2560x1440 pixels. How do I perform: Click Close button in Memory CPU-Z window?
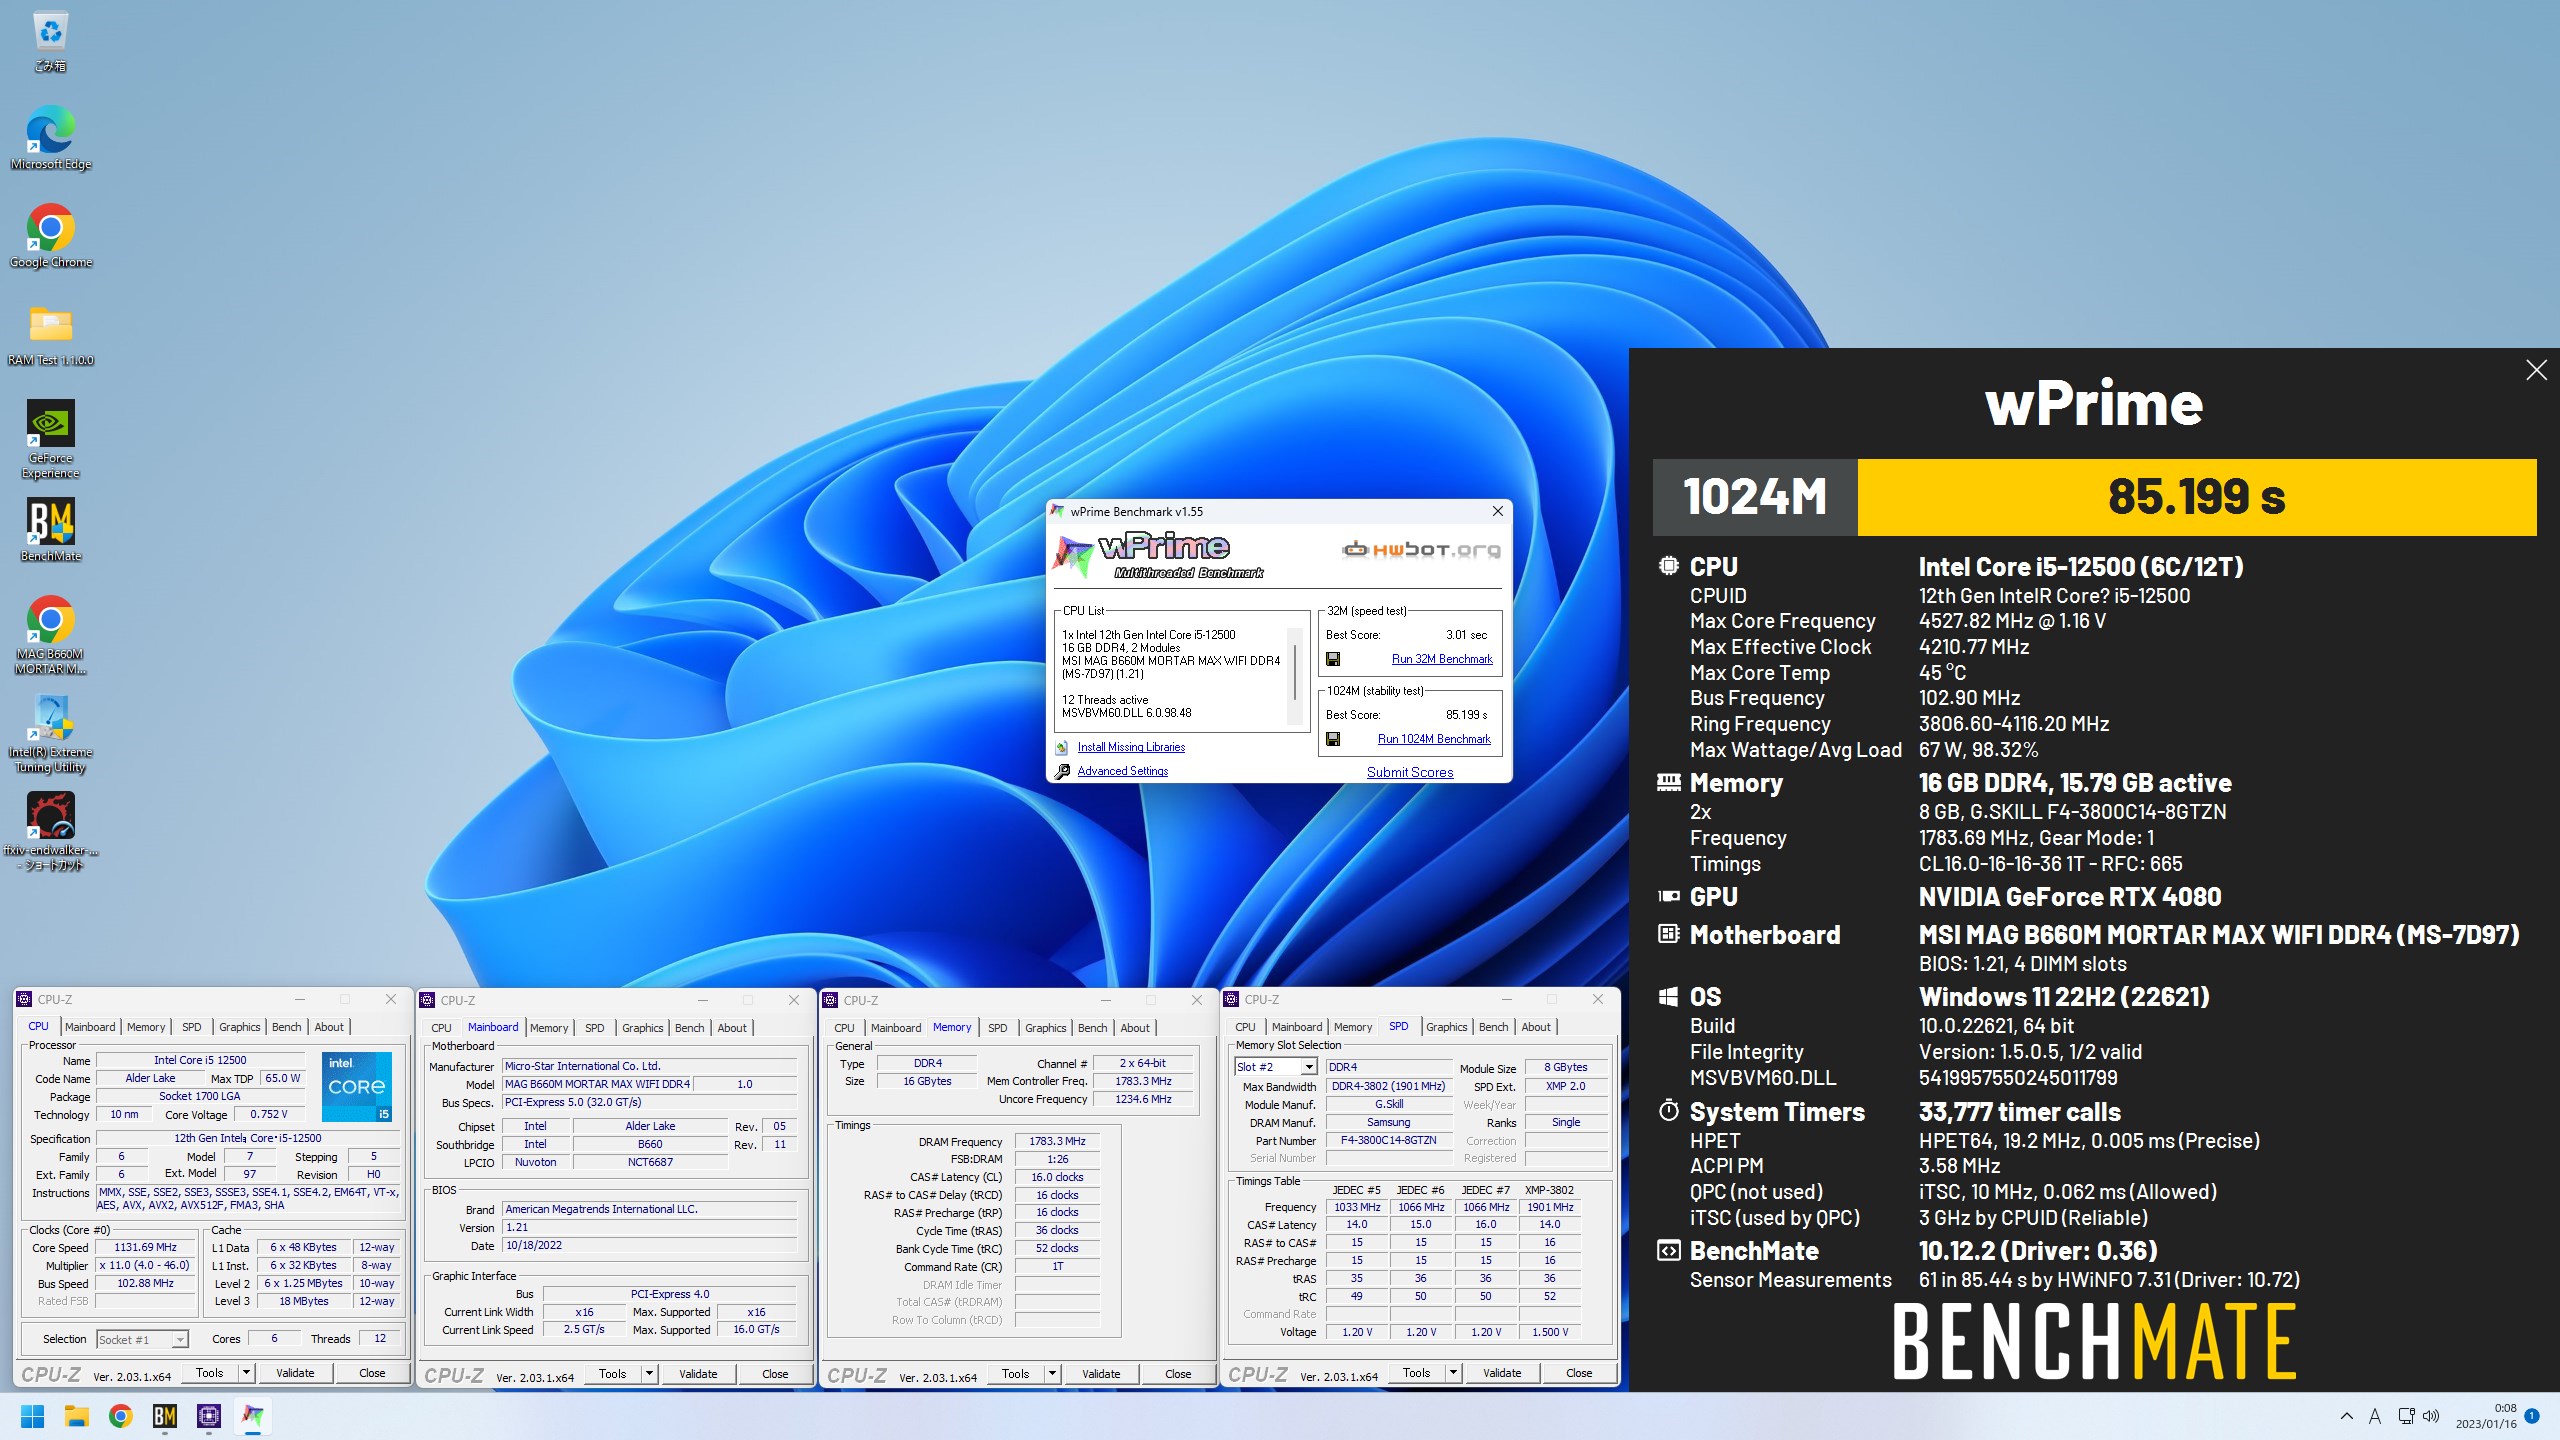pyautogui.click(x=1178, y=1374)
